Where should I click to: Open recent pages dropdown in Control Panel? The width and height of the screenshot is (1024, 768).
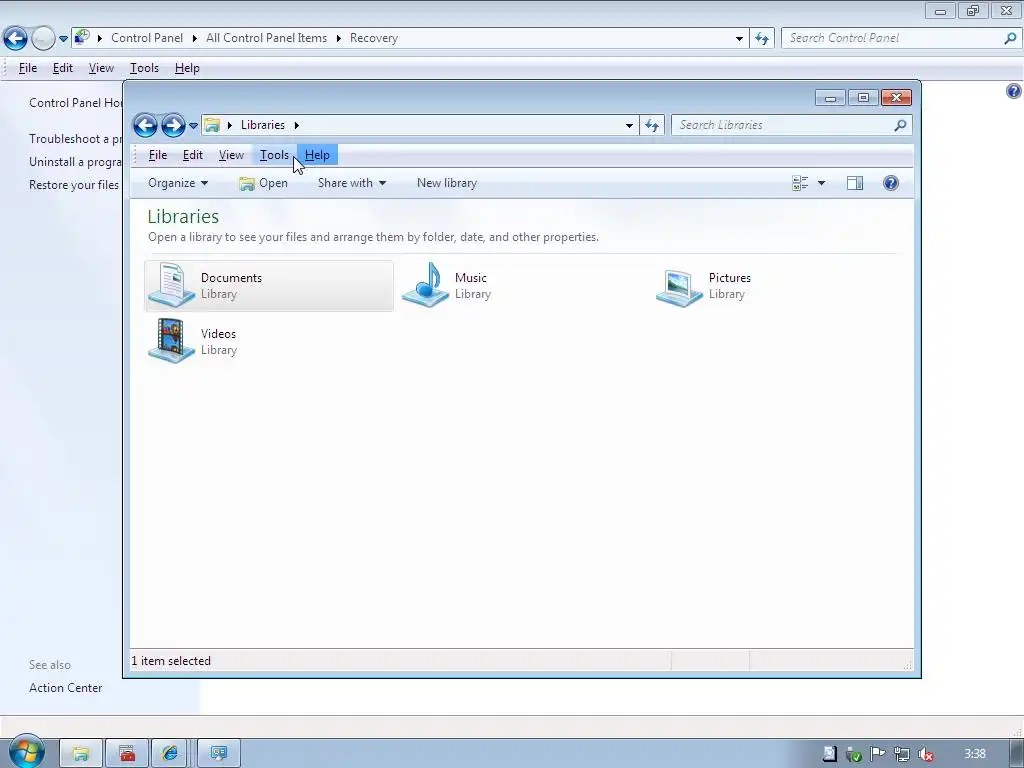pyautogui.click(x=63, y=39)
